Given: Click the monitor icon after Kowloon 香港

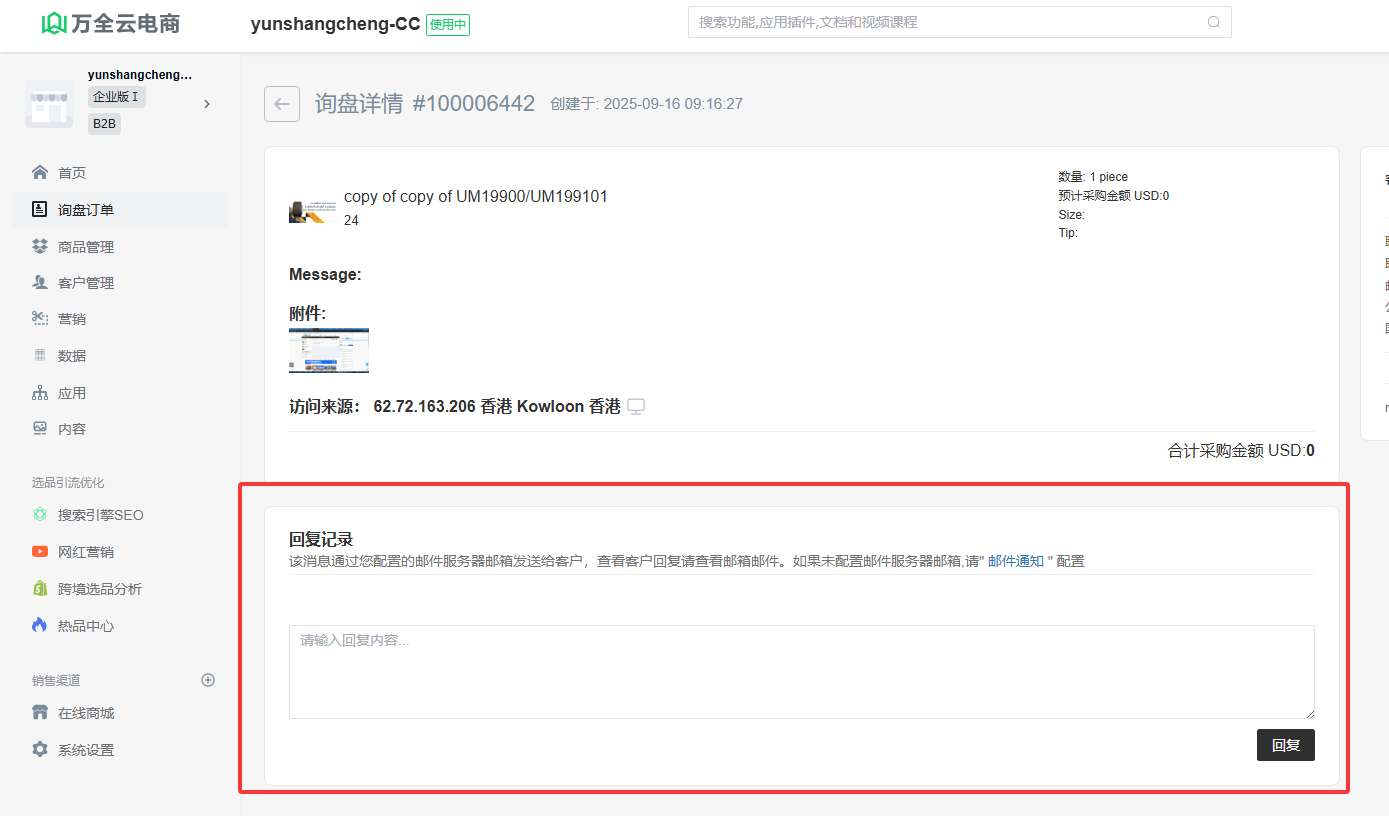Looking at the screenshot, I should pyautogui.click(x=635, y=406).
